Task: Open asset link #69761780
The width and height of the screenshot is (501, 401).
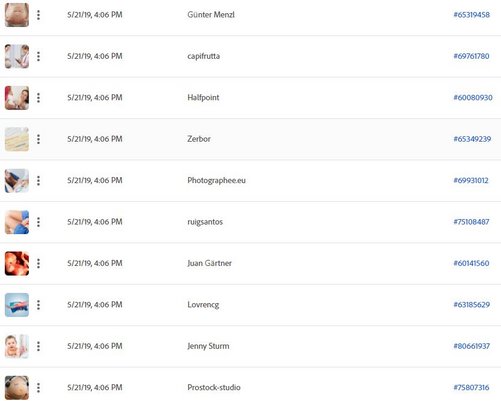Action: tap(471, 56)
